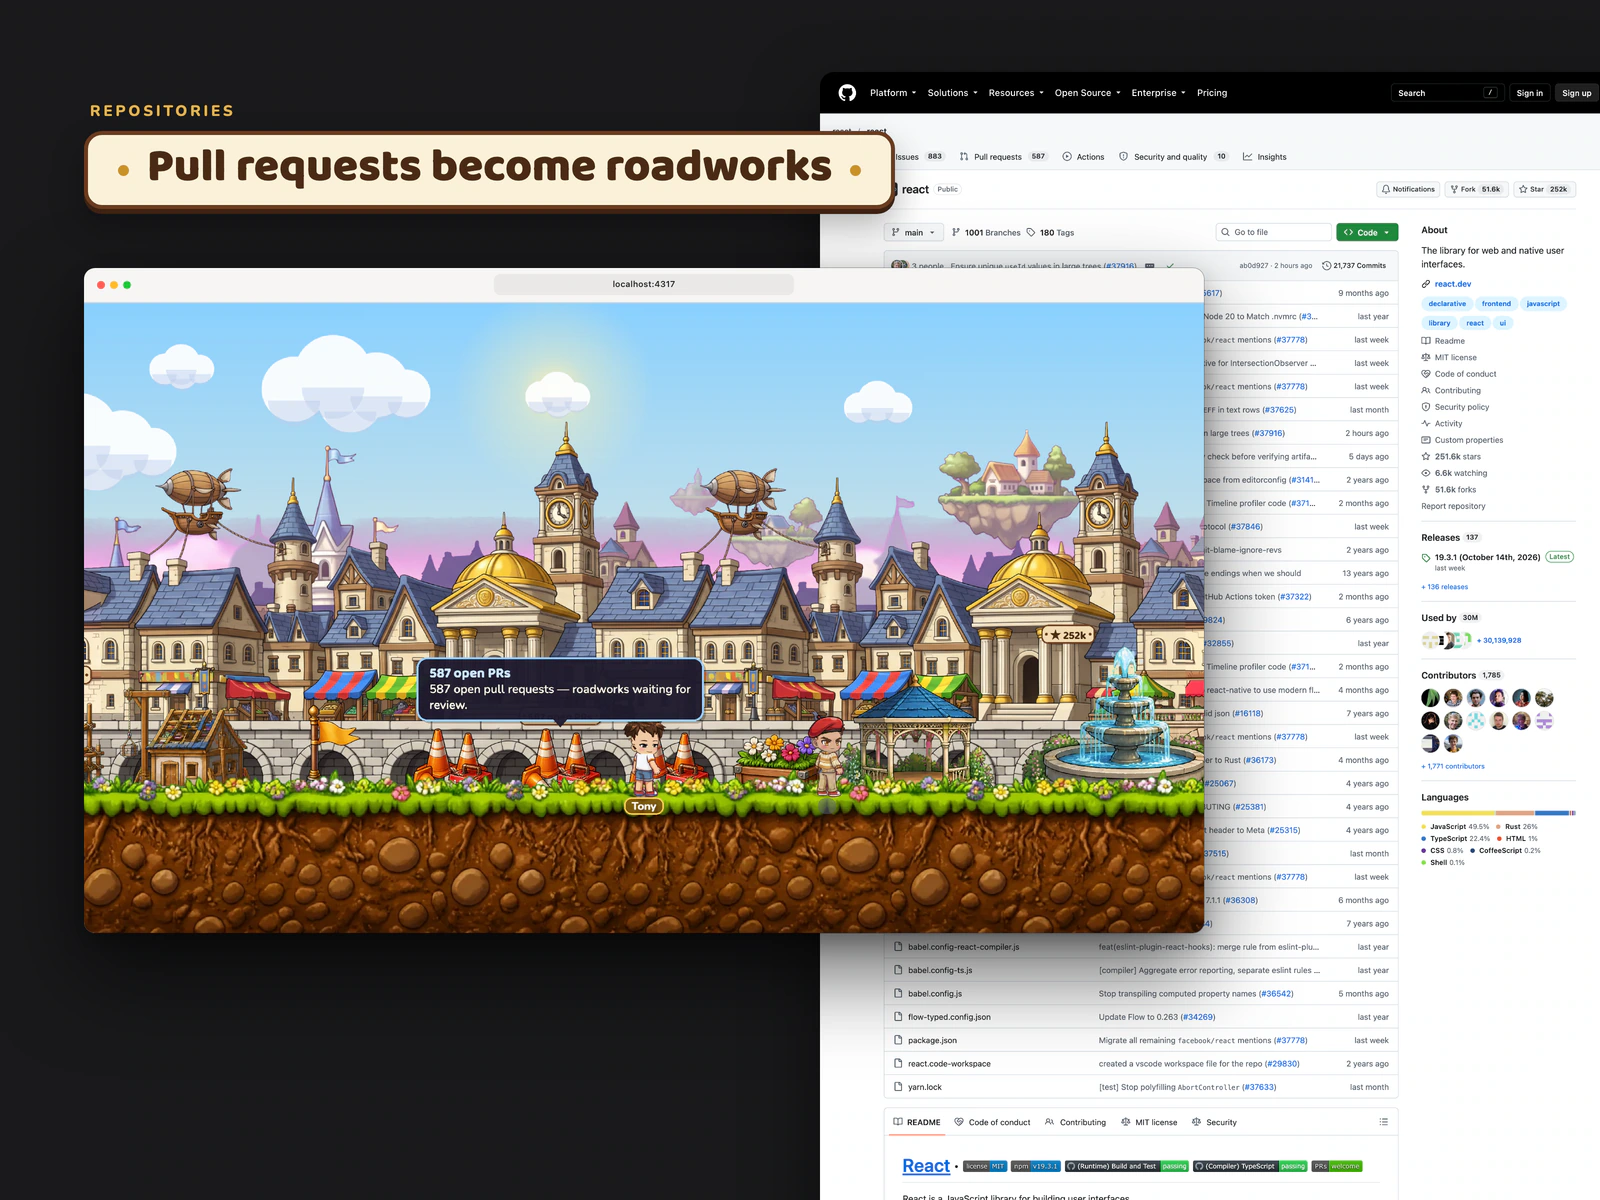Open the Pull requests tab
This screenshot has width=1600, height=1200.
tap(1003, 157)
